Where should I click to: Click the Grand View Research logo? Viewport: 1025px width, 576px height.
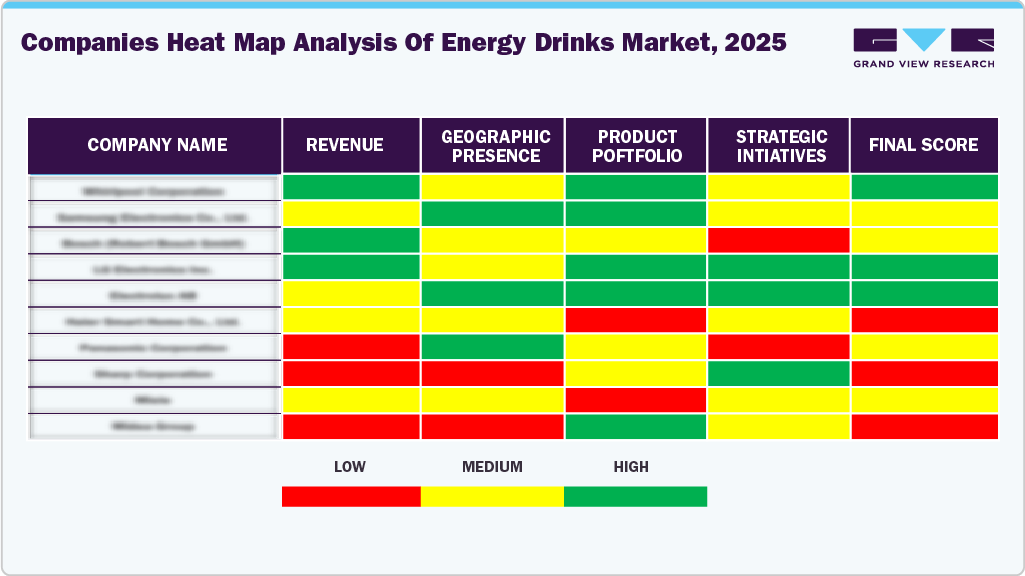tap(924, 48)
